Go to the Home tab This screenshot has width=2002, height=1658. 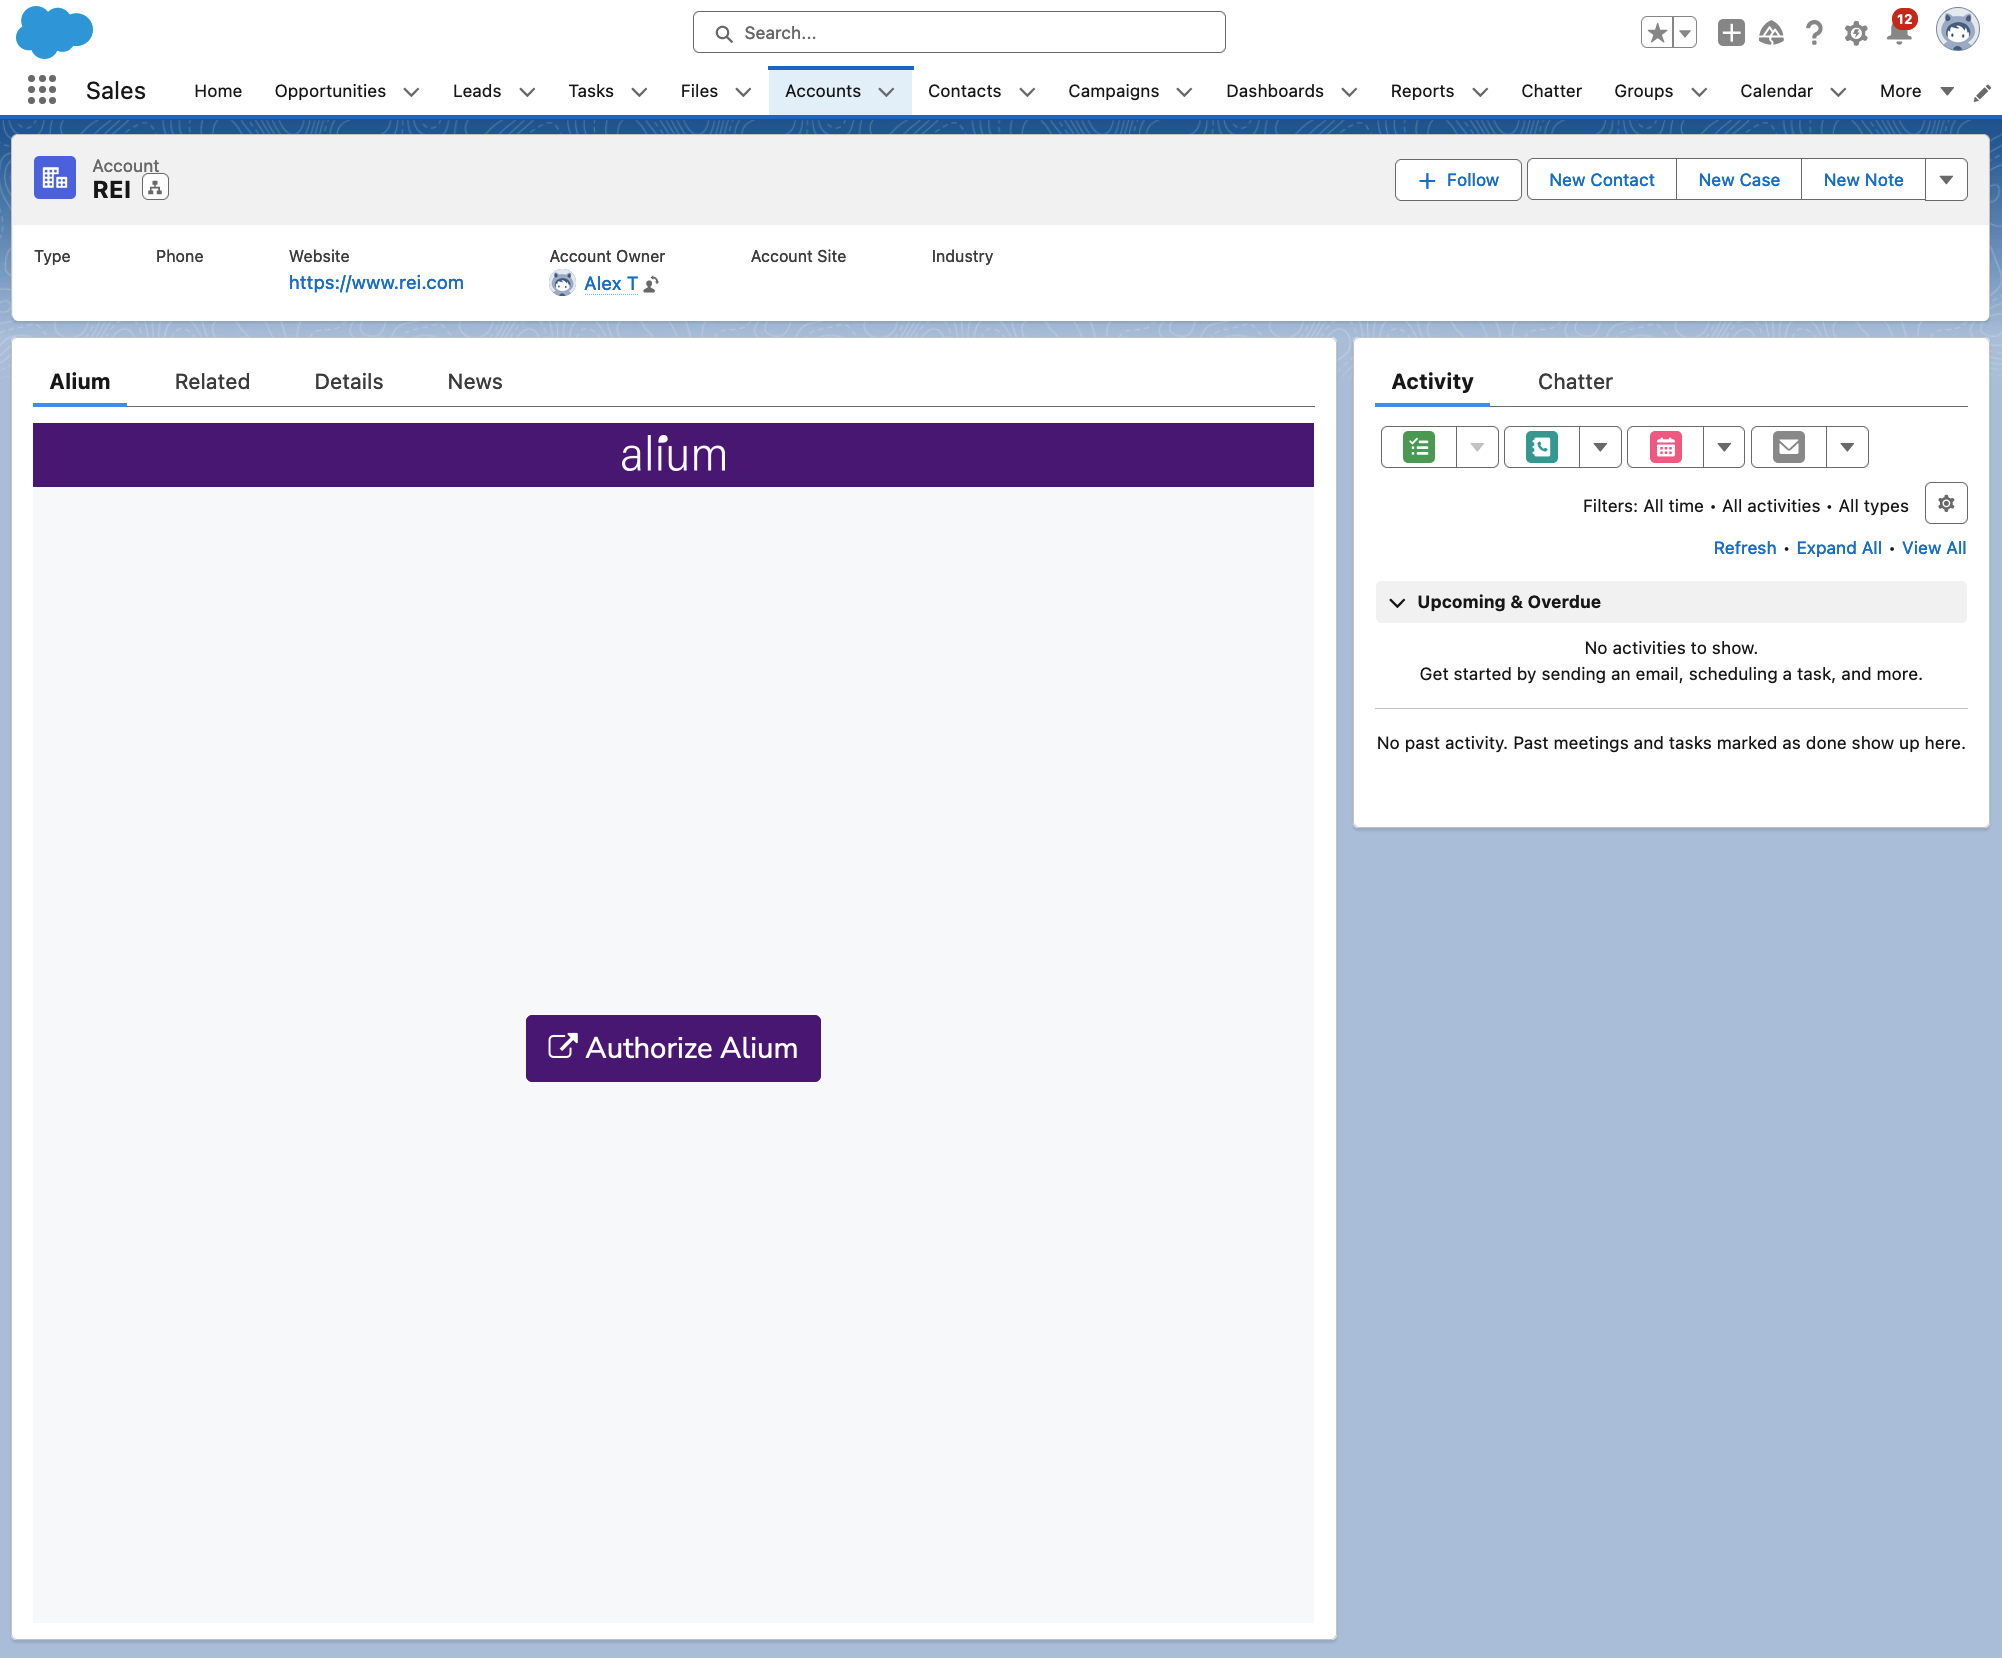point(218,91)
